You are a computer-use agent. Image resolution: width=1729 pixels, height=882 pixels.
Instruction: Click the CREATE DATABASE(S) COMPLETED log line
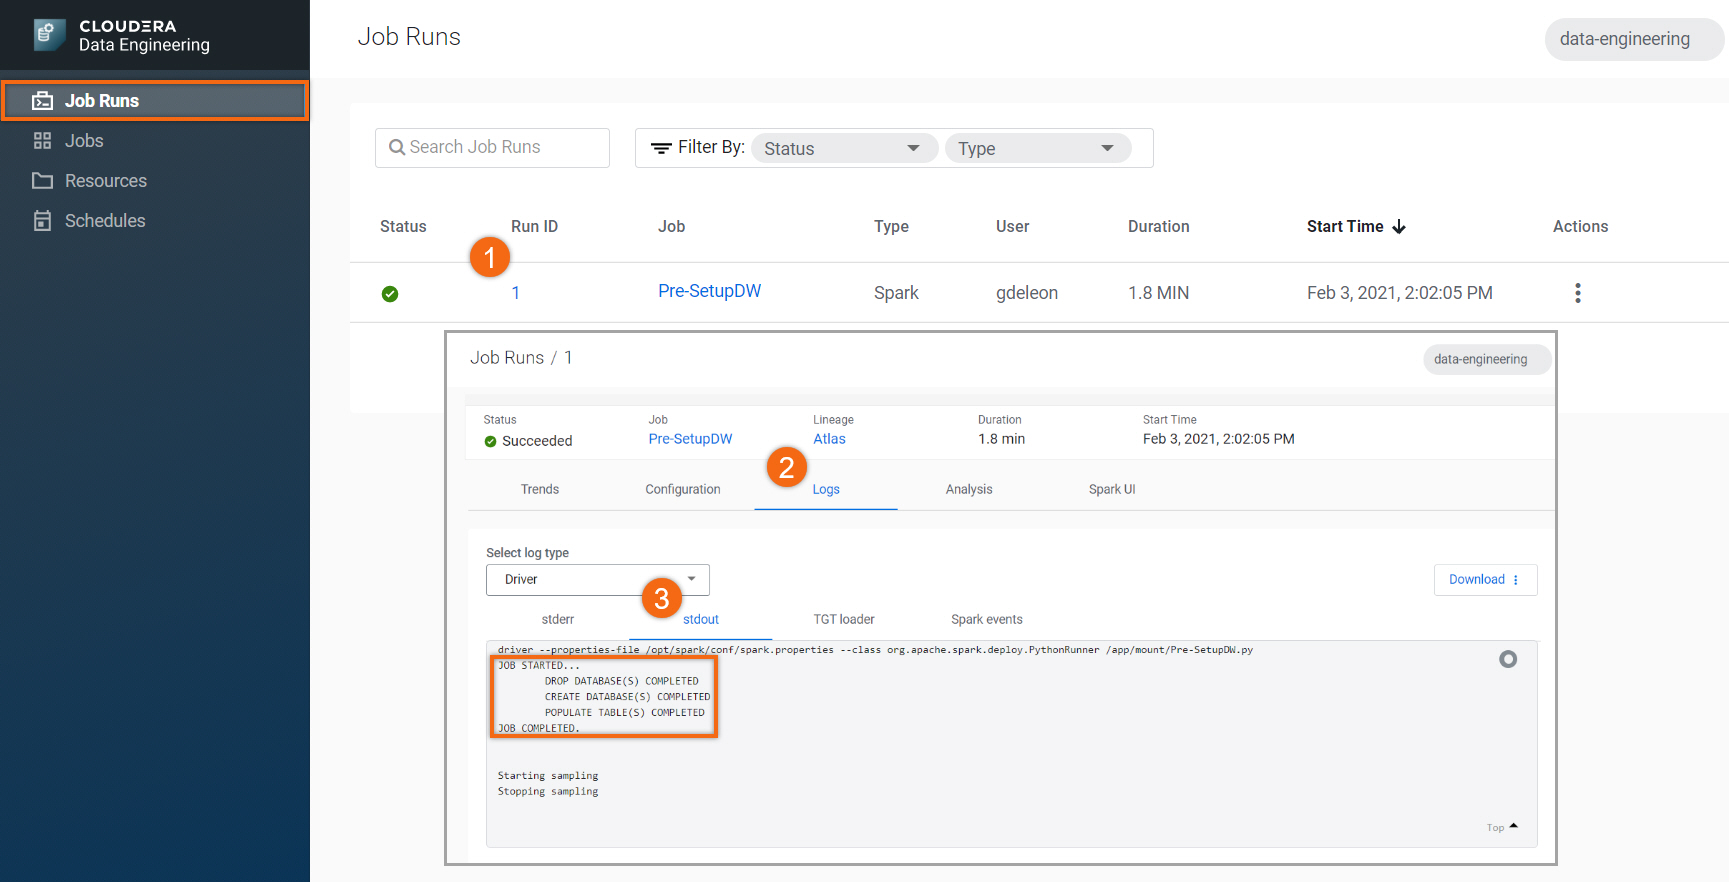pyautogui.click(x=627, y=697)
